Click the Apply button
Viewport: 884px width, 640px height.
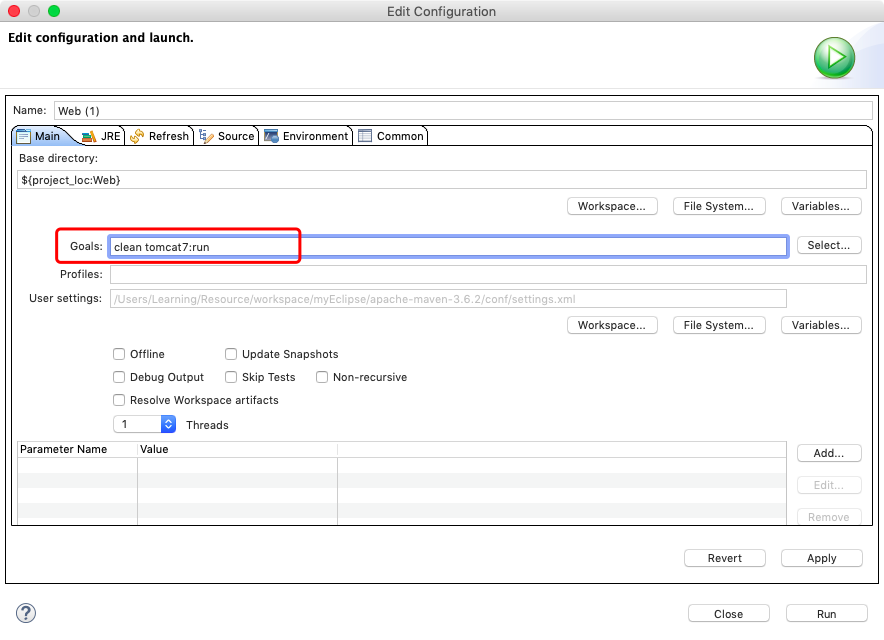click(x=821, y=558)
